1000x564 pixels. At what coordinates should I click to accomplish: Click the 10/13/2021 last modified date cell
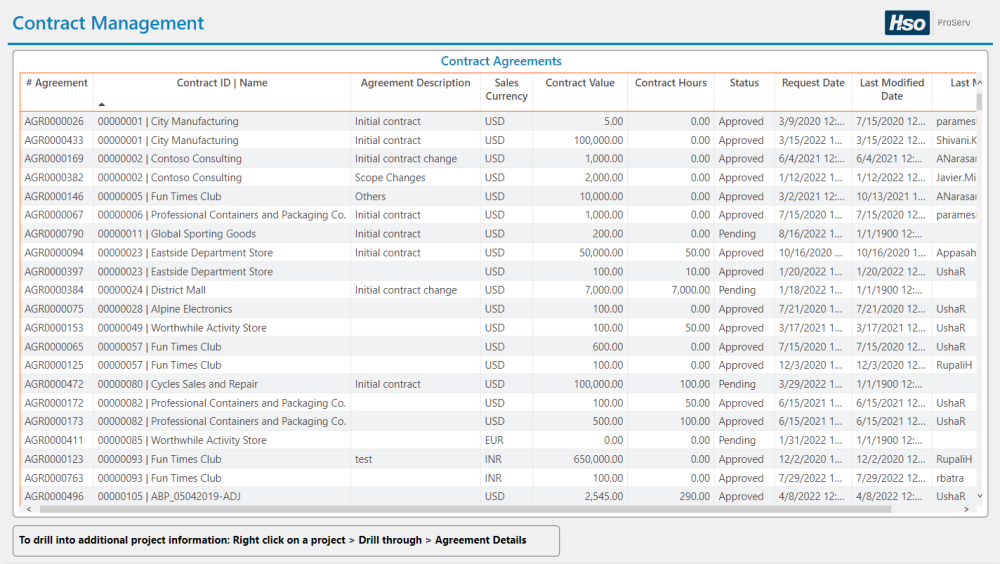click(891, 197)
